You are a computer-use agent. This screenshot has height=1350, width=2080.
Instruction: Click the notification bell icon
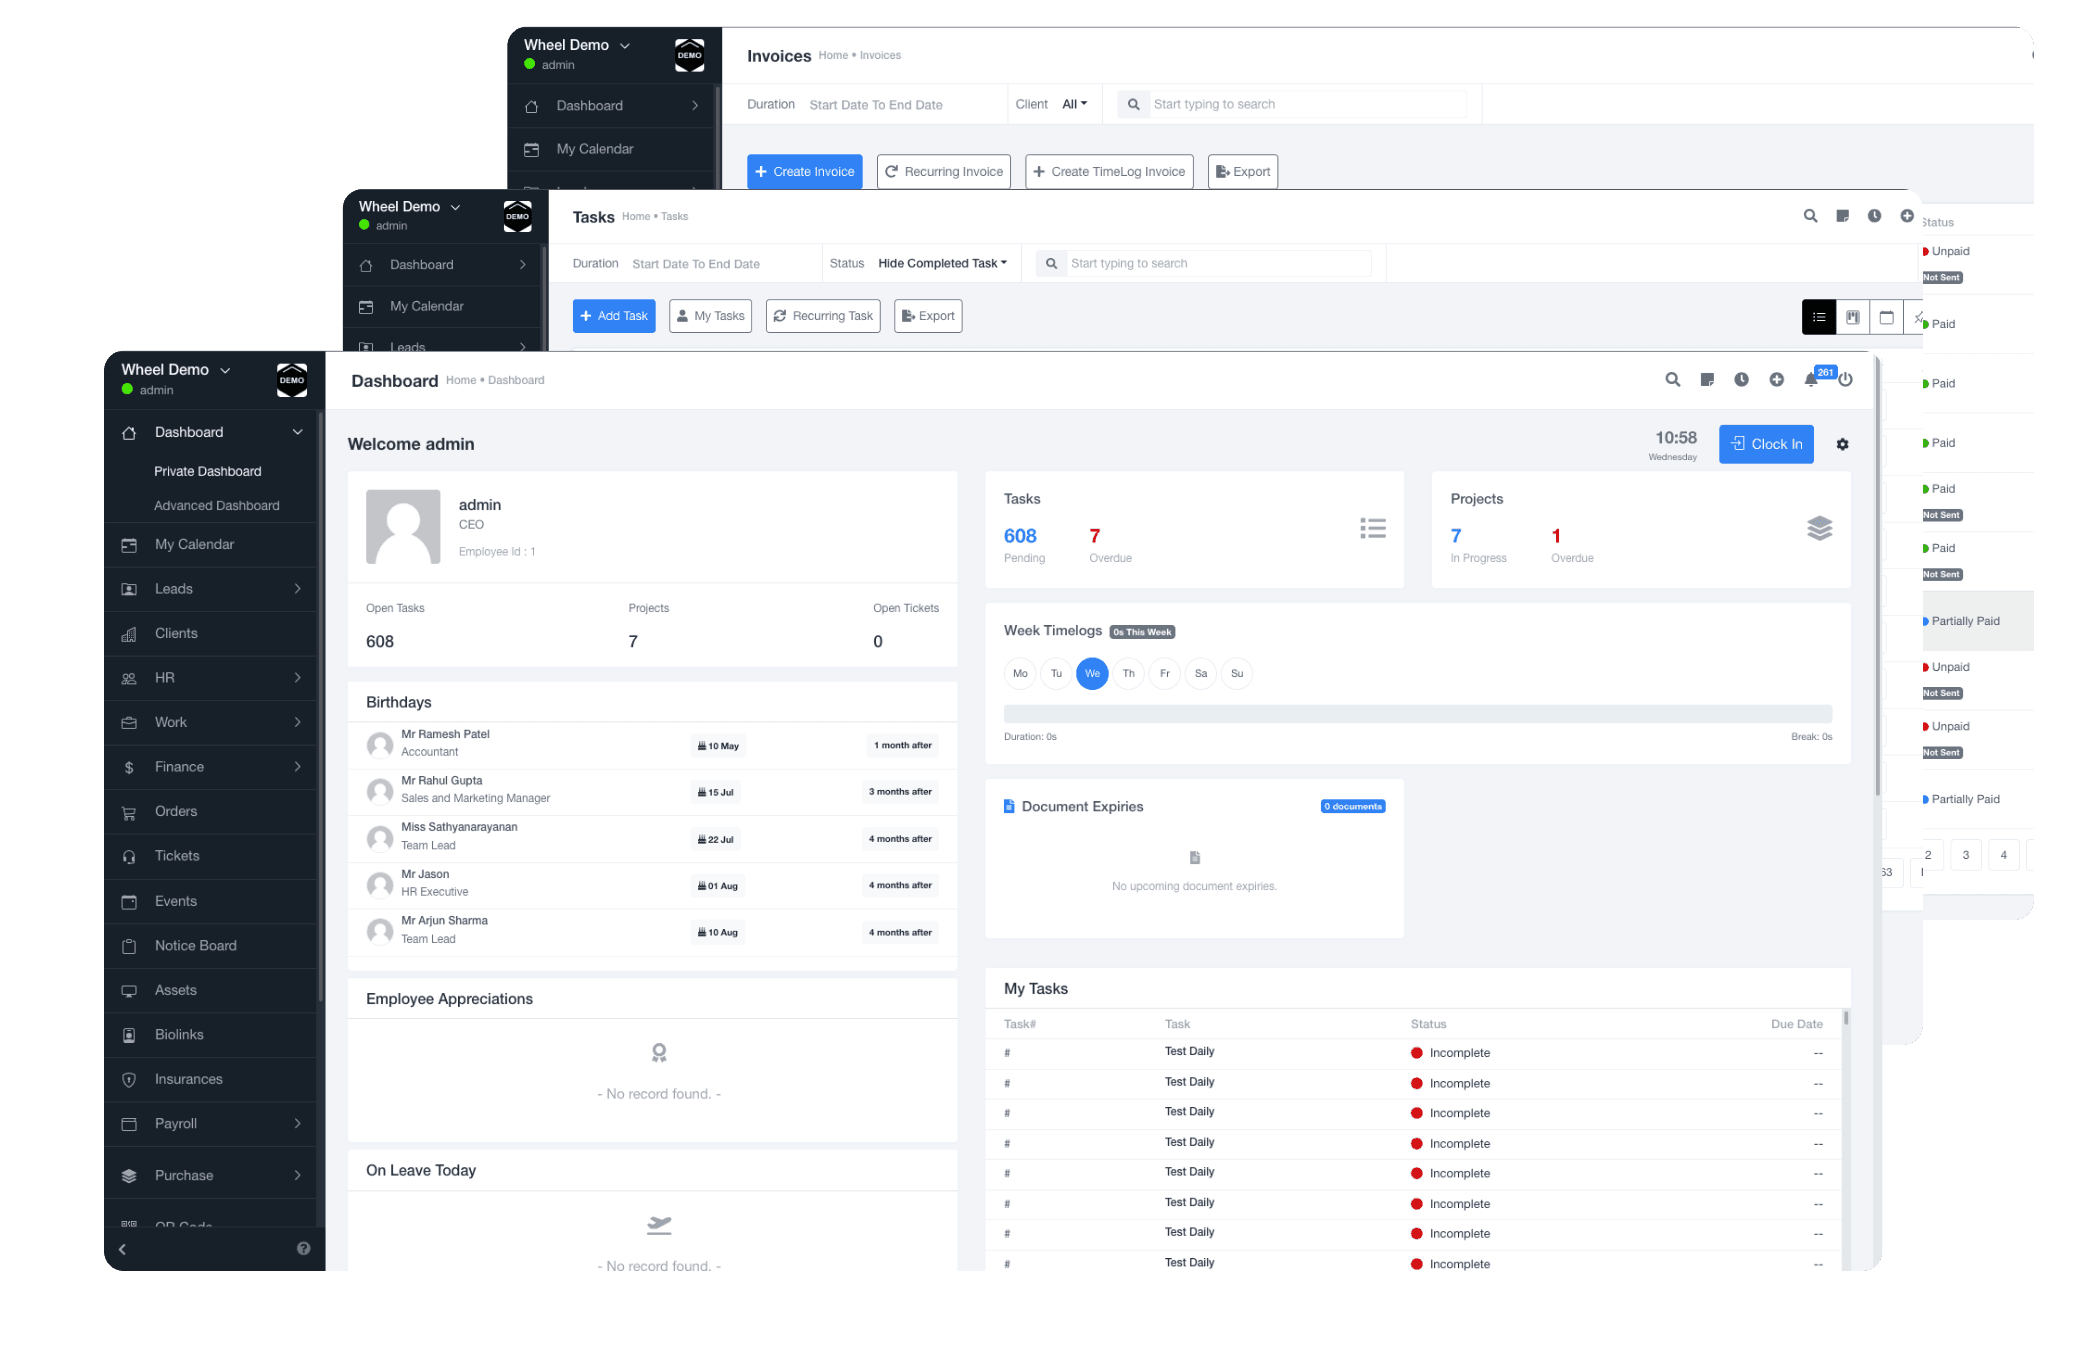(x=1811, y=380)
